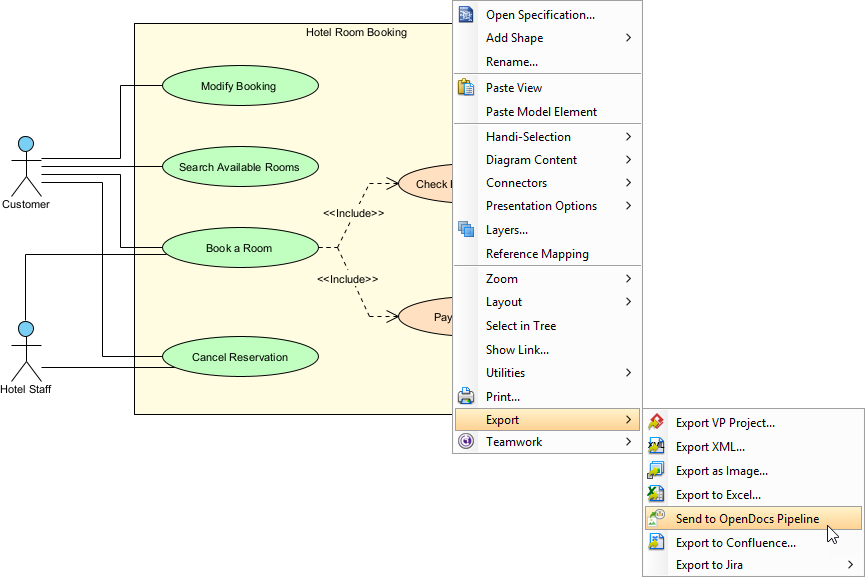This screenshot has width=865, height=577.
Task: Select the Book a Room use case
Action: 240,248
